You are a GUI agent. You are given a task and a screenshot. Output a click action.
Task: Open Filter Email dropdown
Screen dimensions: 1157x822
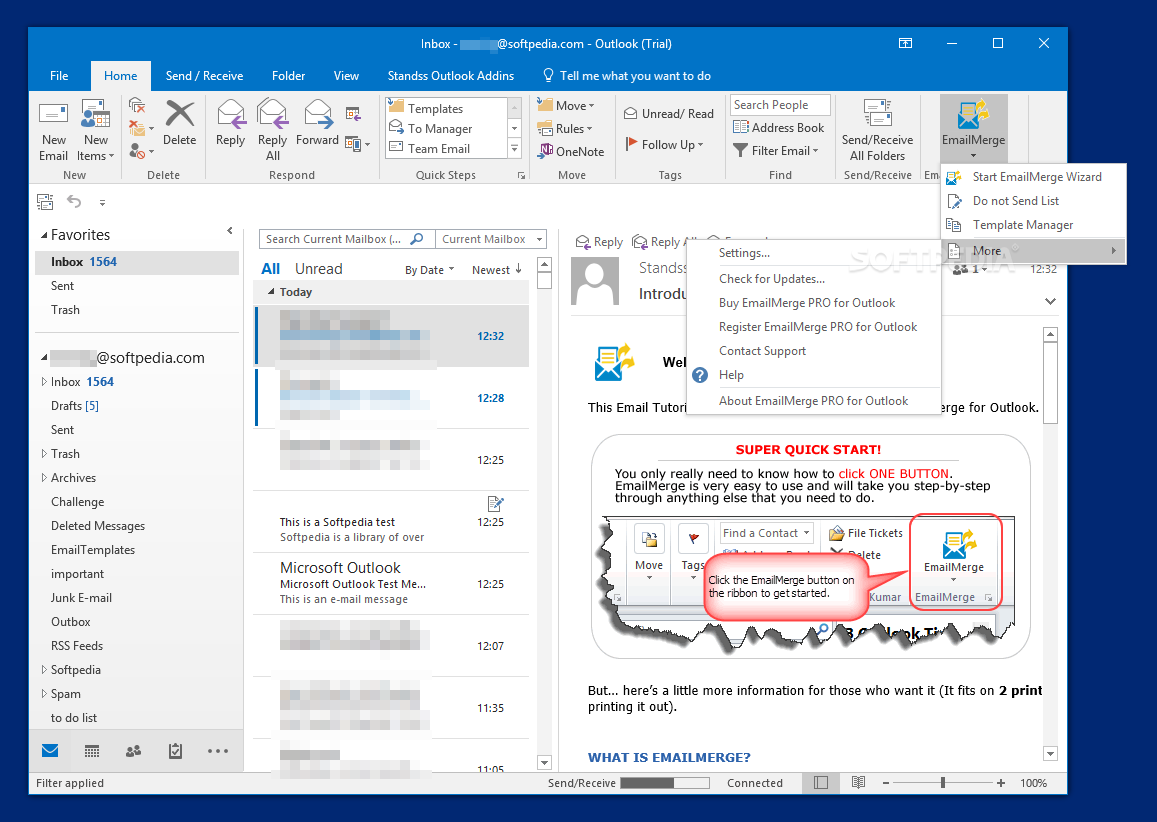coord(776,151)
